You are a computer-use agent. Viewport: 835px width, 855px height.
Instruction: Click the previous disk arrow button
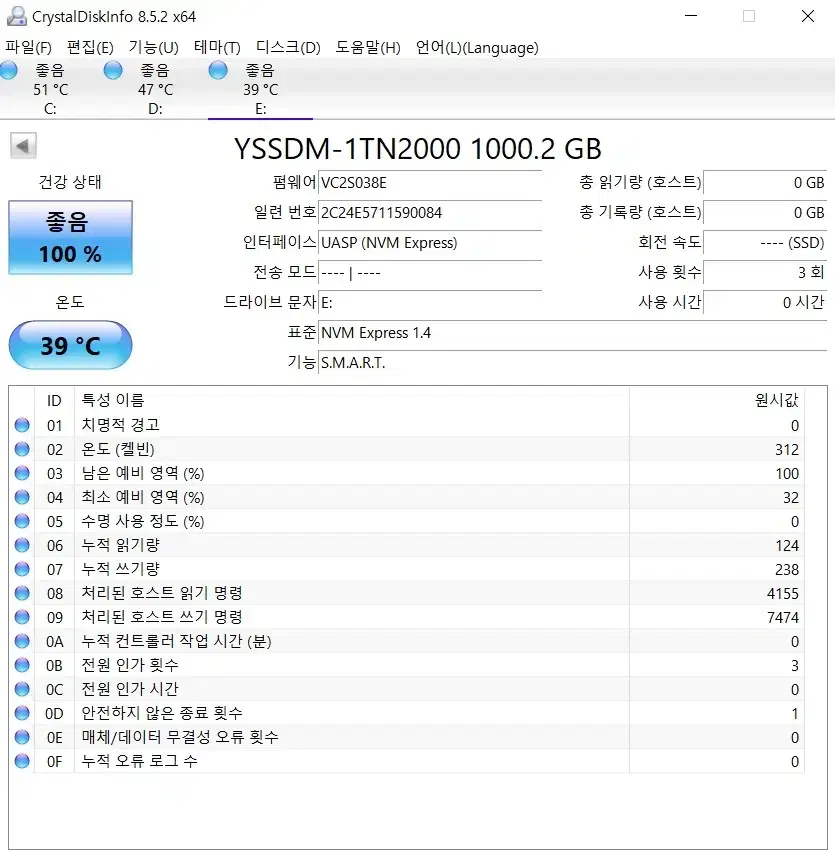click(x=23, y=146)
